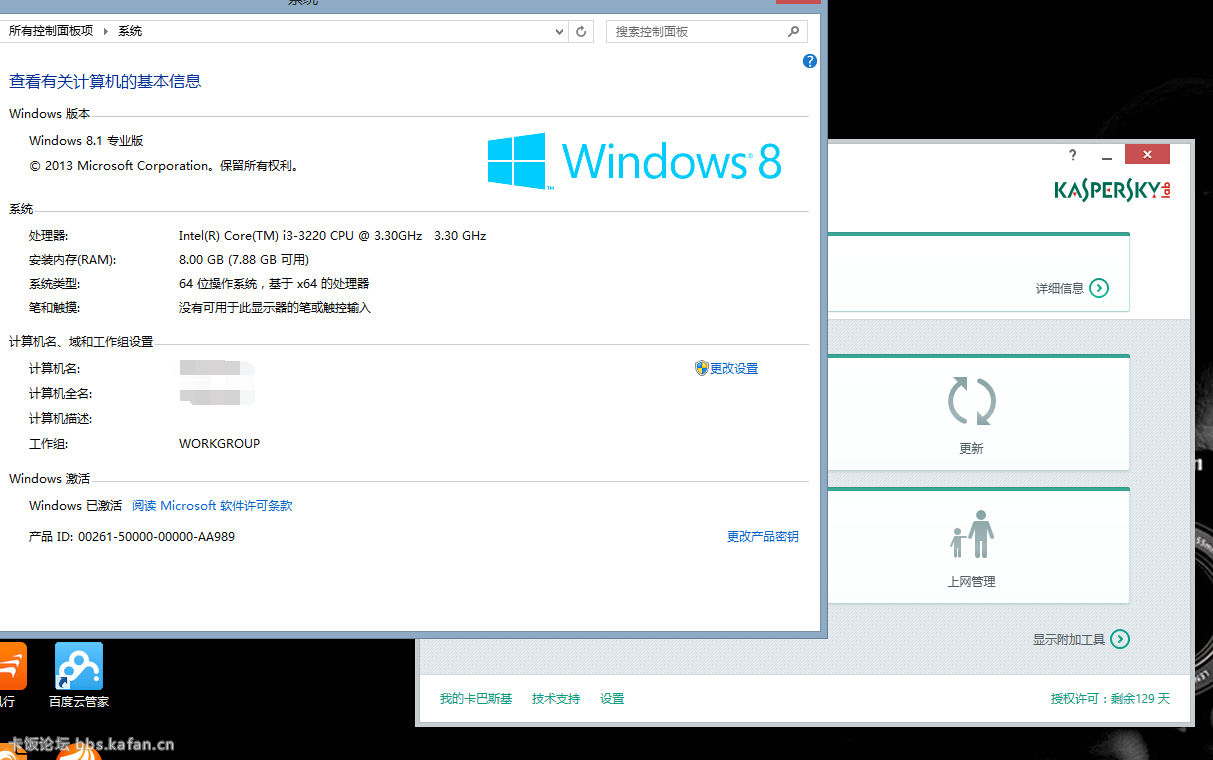Open the Kaspersky Update tile icon
Screen dimensions: 1213x760
tap(971, 401)
